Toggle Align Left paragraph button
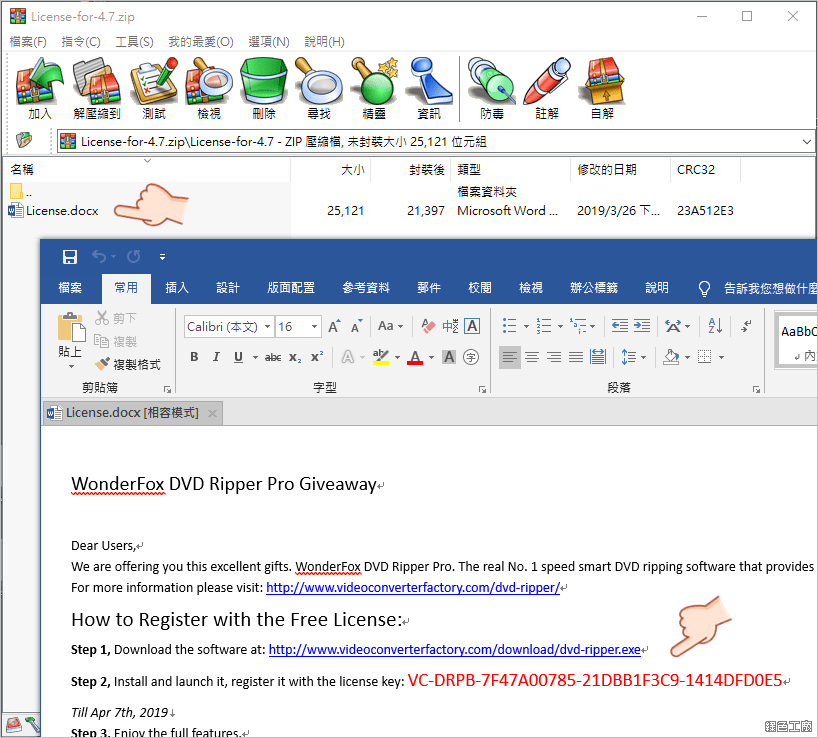Viewport: 818px width, 738px height. tap(510, 357)
